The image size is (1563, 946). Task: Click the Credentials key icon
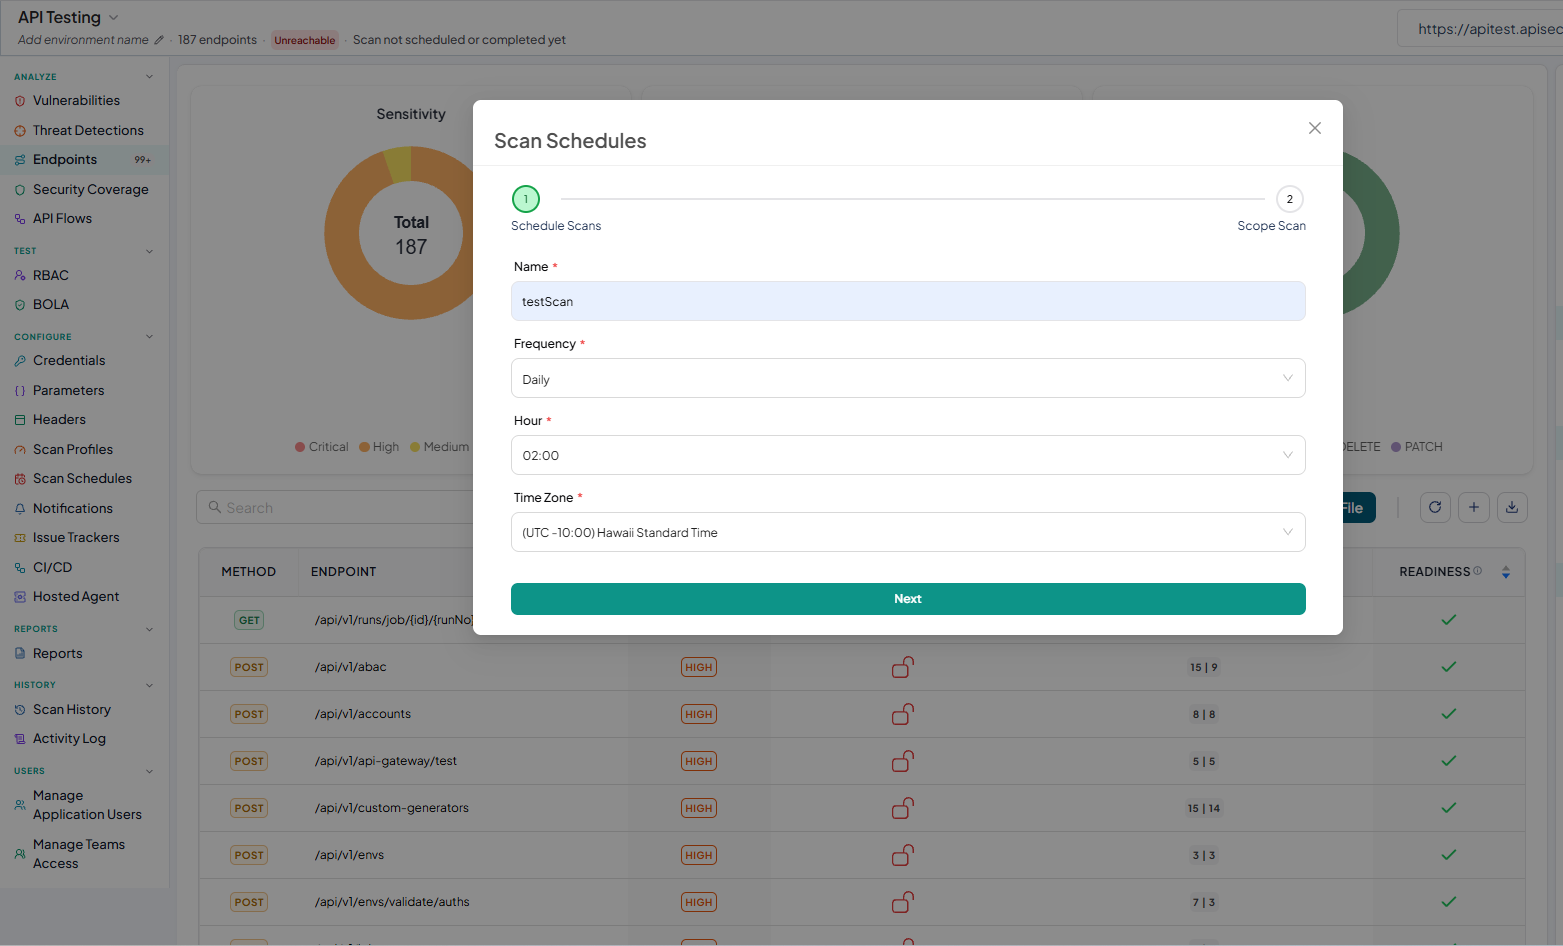[x=20, y=361]
